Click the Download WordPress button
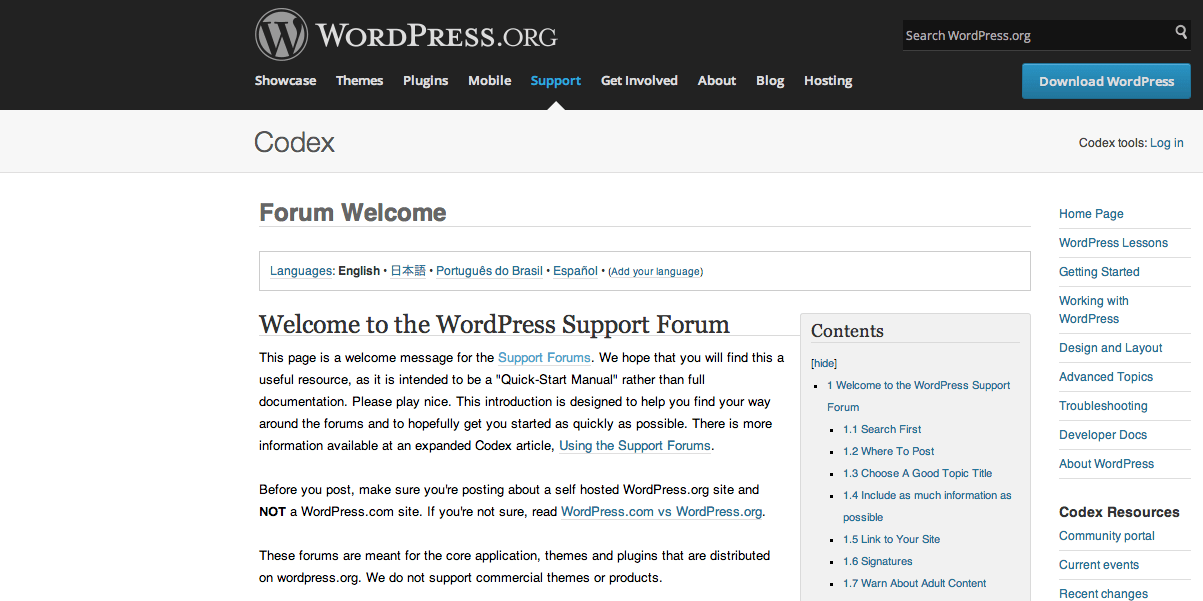This screenshot has width=1203, height=601. pos(1106,81)
